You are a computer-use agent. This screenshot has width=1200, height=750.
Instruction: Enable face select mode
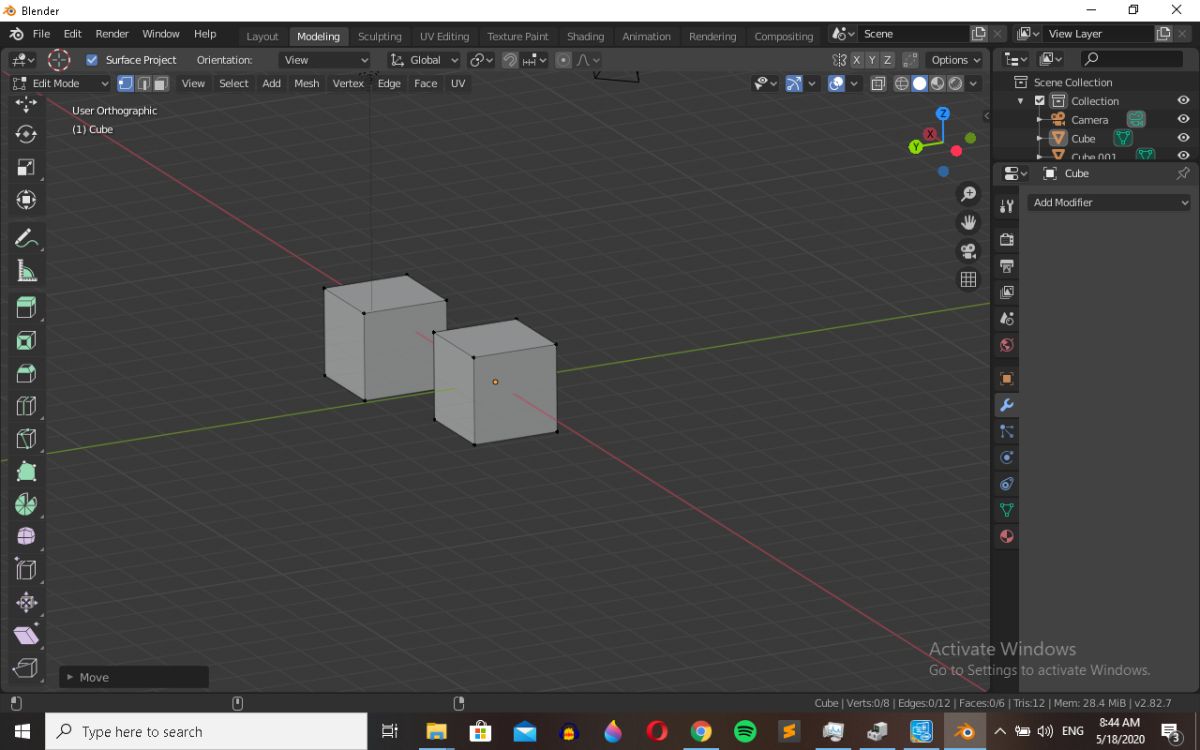pyautogui.click(x=160, y=84)
